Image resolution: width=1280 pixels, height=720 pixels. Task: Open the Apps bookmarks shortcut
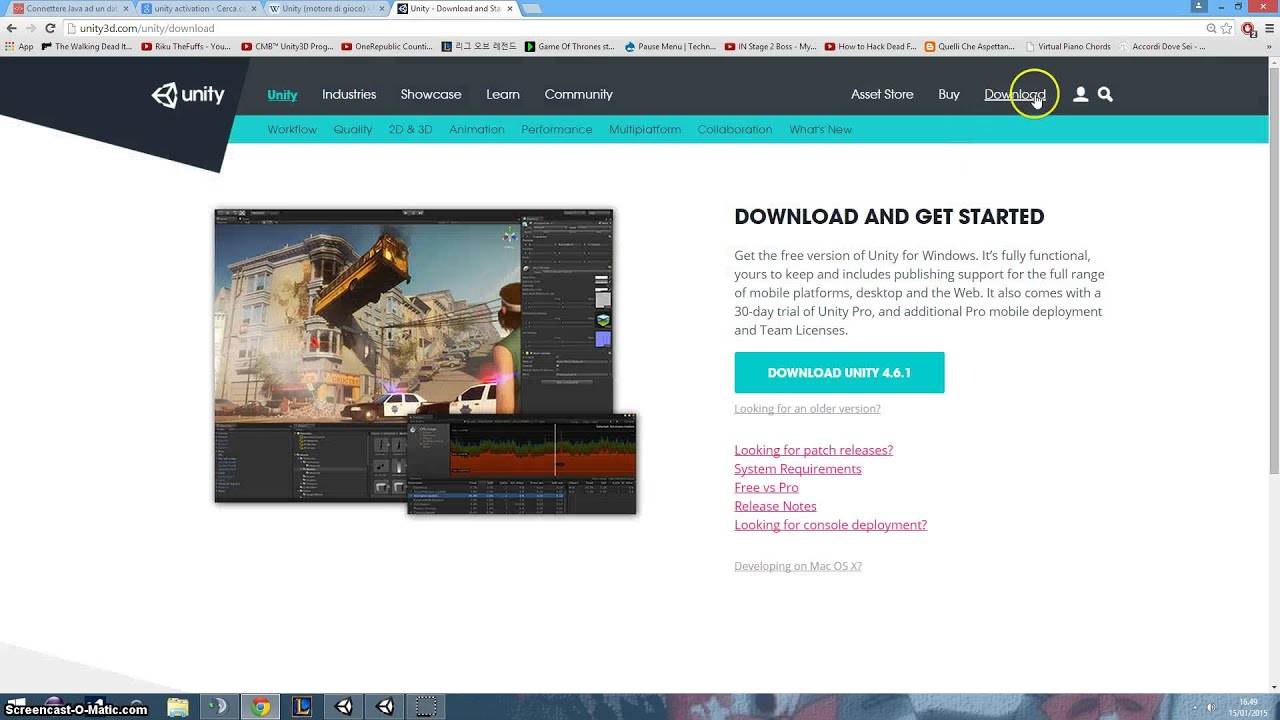point(19,46)
